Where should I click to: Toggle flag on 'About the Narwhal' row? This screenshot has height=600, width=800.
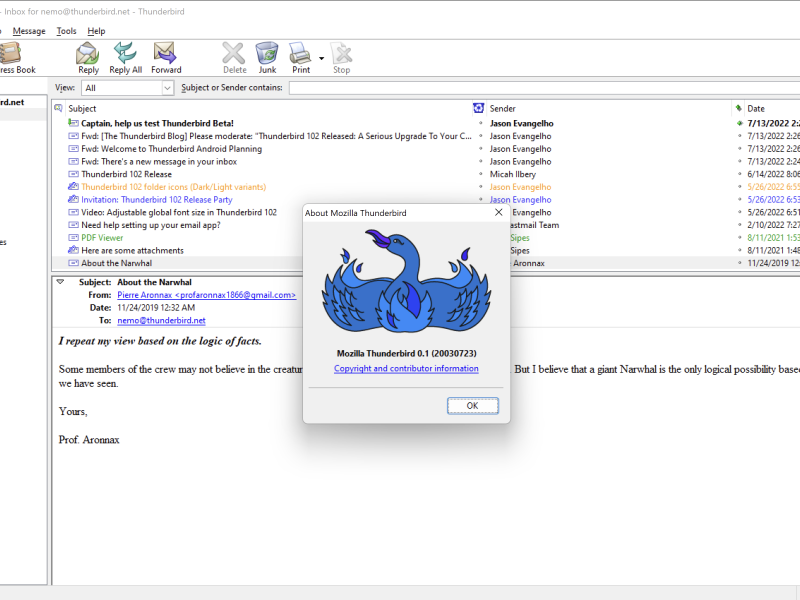pyautogui.click(x=739, y=263)
